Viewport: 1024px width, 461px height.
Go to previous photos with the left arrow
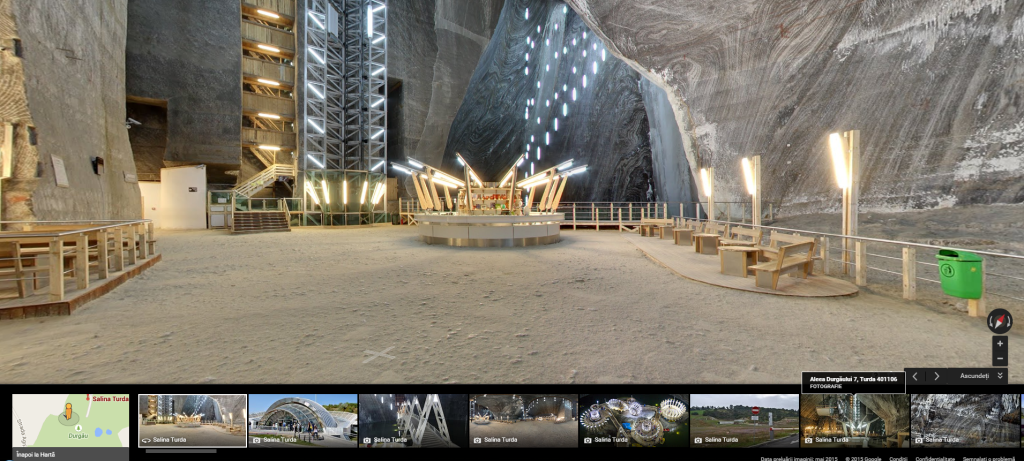(x=915, y=376)
